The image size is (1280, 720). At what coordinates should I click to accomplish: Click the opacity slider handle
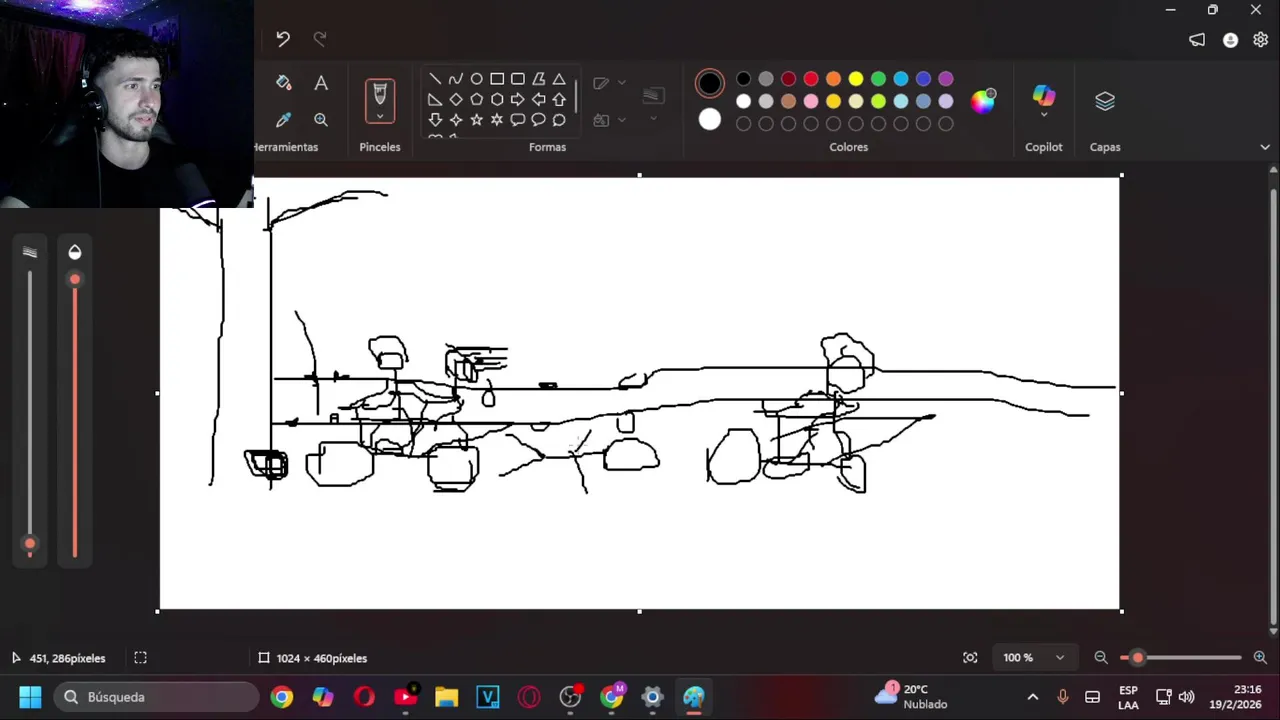coord(74,280)
